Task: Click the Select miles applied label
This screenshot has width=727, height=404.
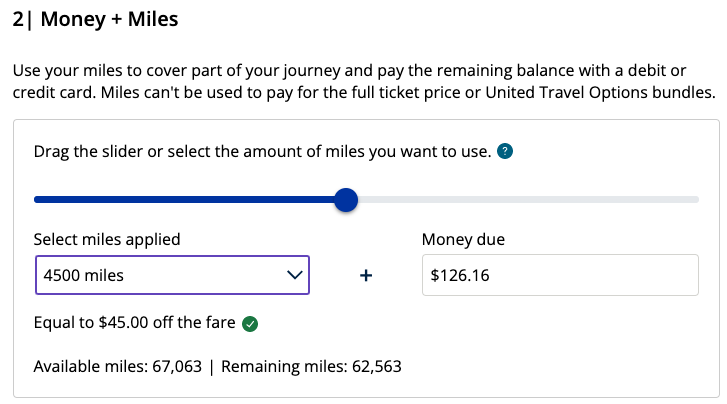Action: click(107, 239)
